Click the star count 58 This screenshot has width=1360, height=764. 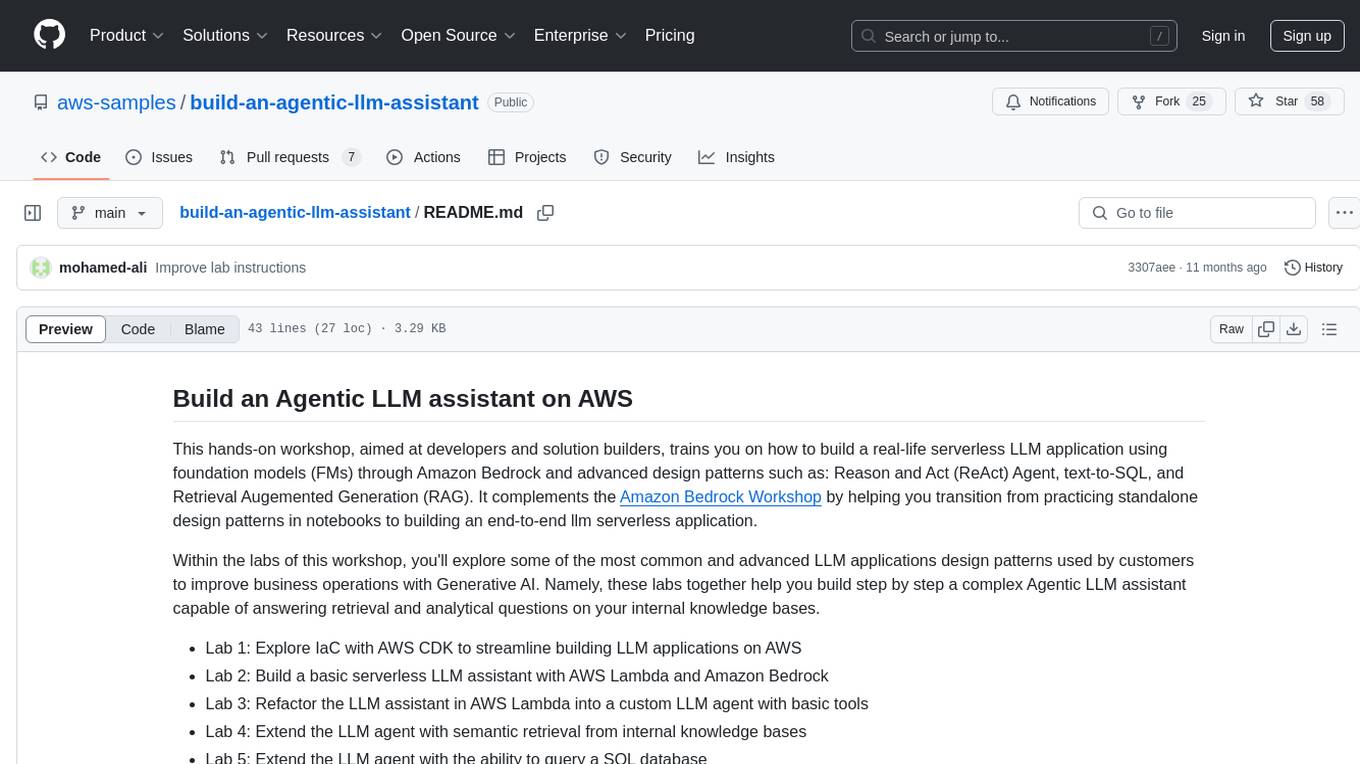coord(1317,101)
